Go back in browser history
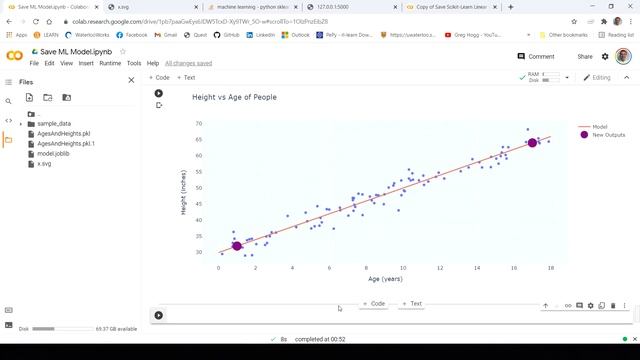 9,22
